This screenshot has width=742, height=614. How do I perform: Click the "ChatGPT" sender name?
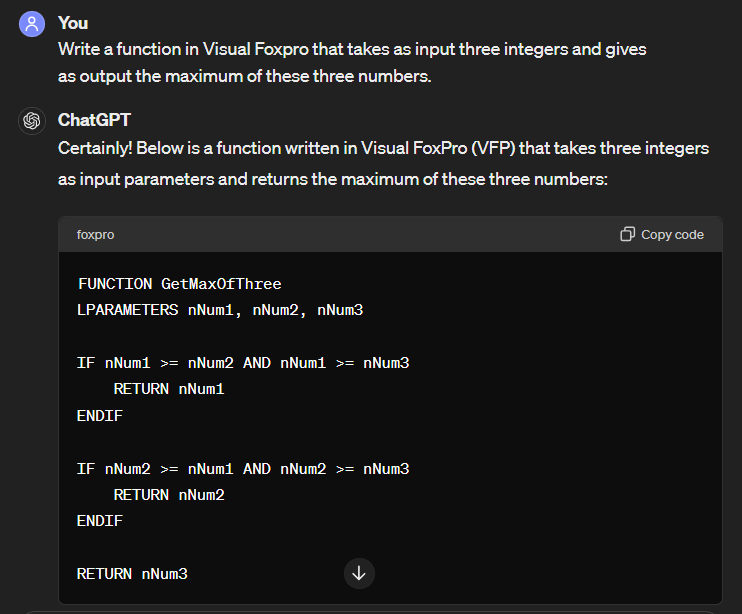(x=94, y=120)
